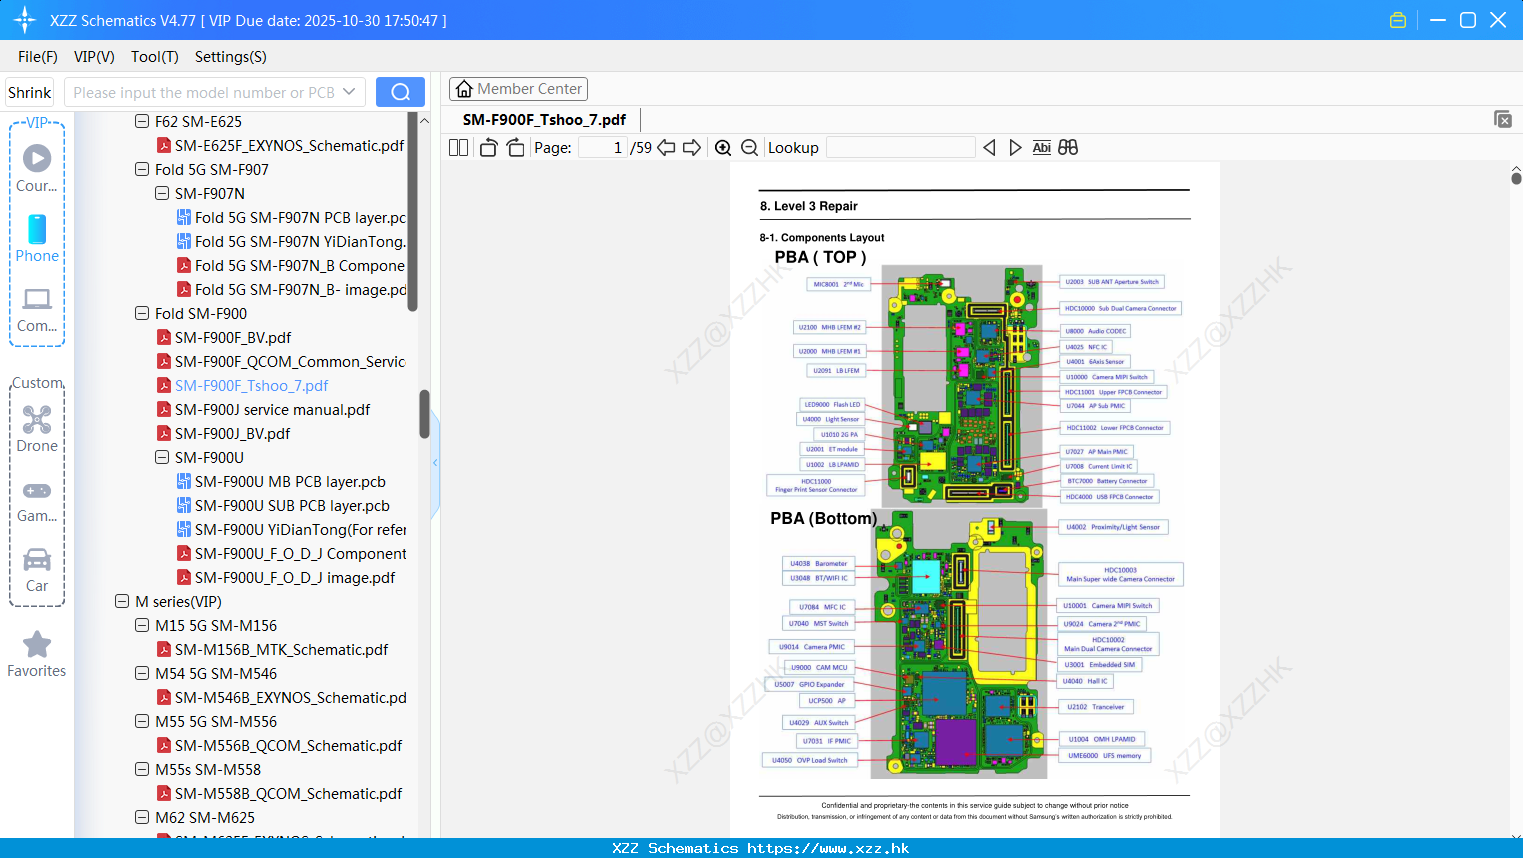Go to previous page arrow
1523x858 pixels.
[666, 147]
